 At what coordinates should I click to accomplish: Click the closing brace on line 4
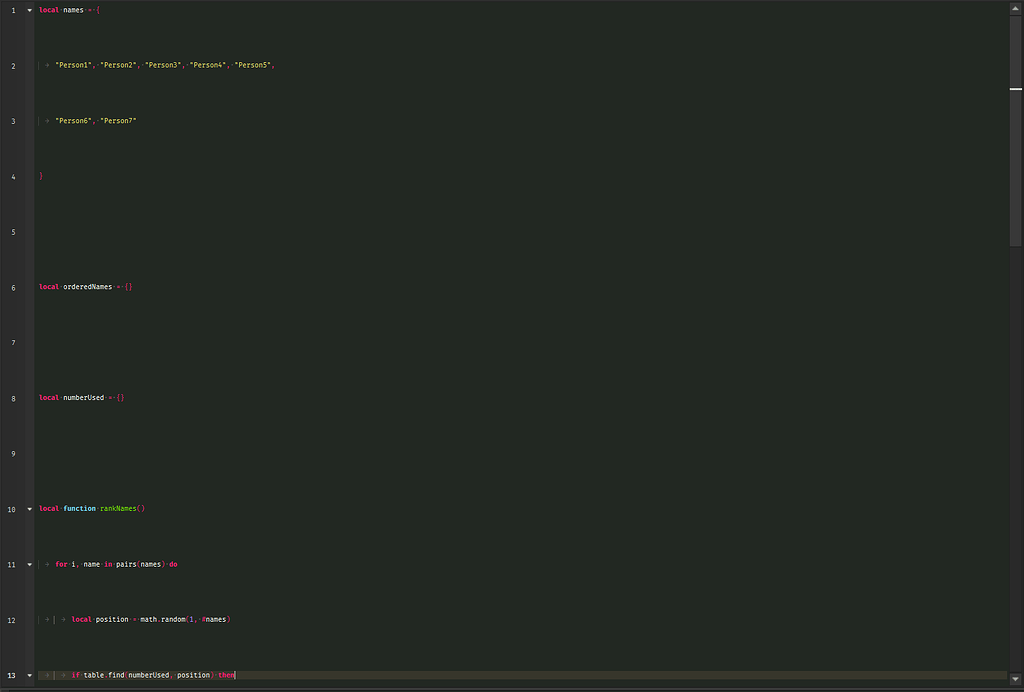pyautogui.click(x=40, y=176)
